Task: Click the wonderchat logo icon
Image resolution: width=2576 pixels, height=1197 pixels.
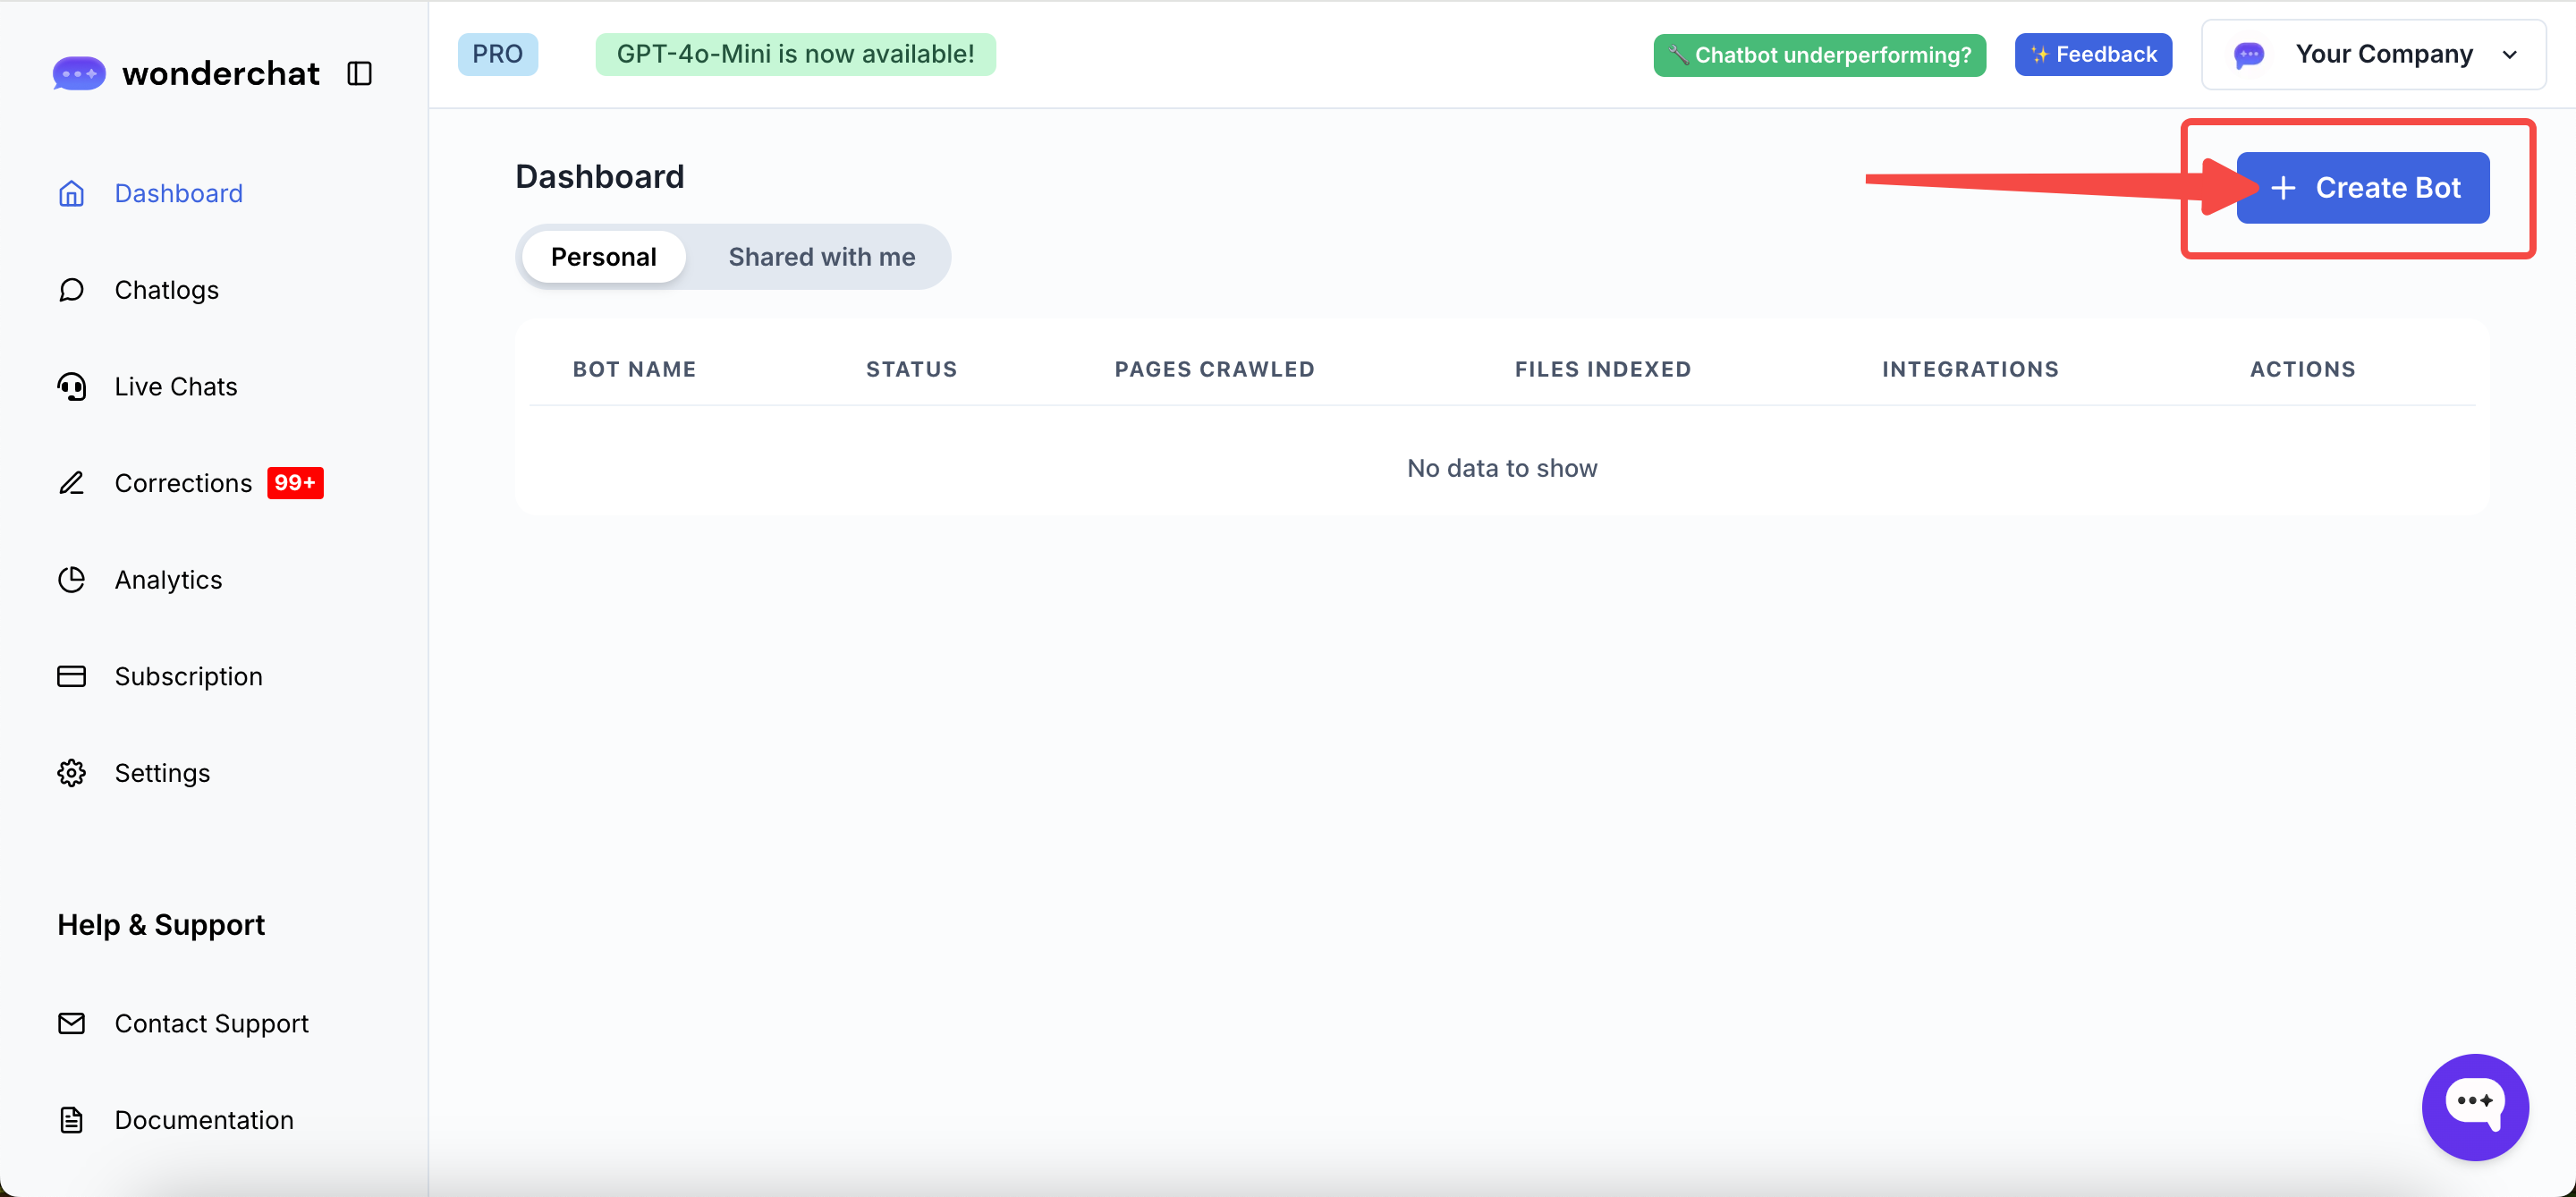Action: click(79, 74)
